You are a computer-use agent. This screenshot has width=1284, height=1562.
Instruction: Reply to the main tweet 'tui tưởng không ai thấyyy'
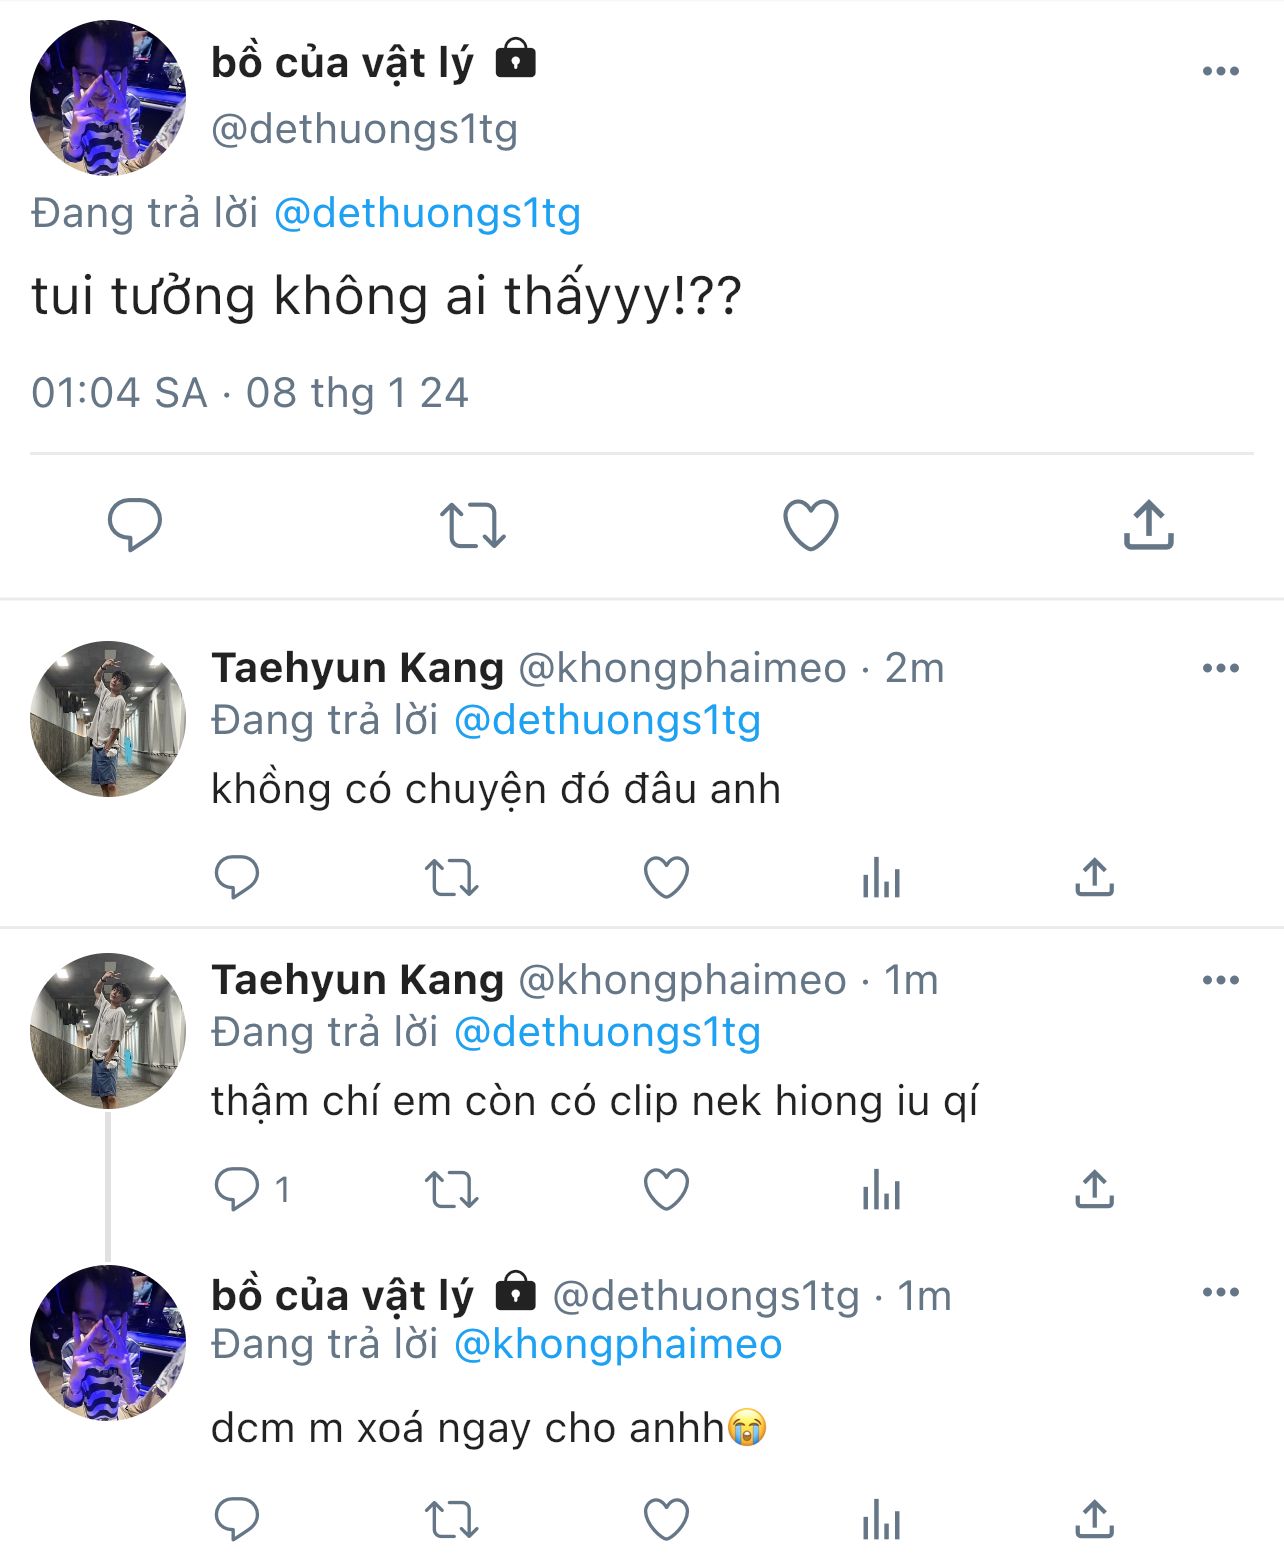point(135,524)
